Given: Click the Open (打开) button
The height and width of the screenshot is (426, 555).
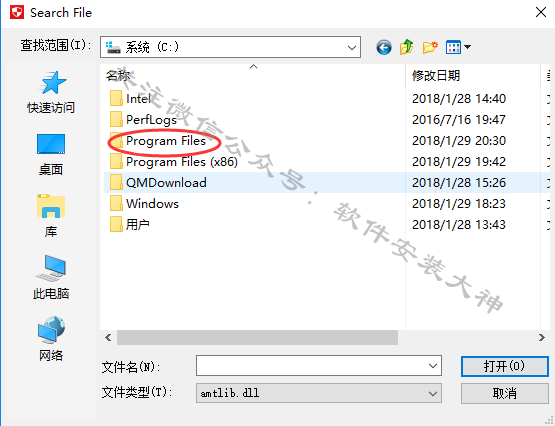Looking at the screenshot, I should (504, 366).
